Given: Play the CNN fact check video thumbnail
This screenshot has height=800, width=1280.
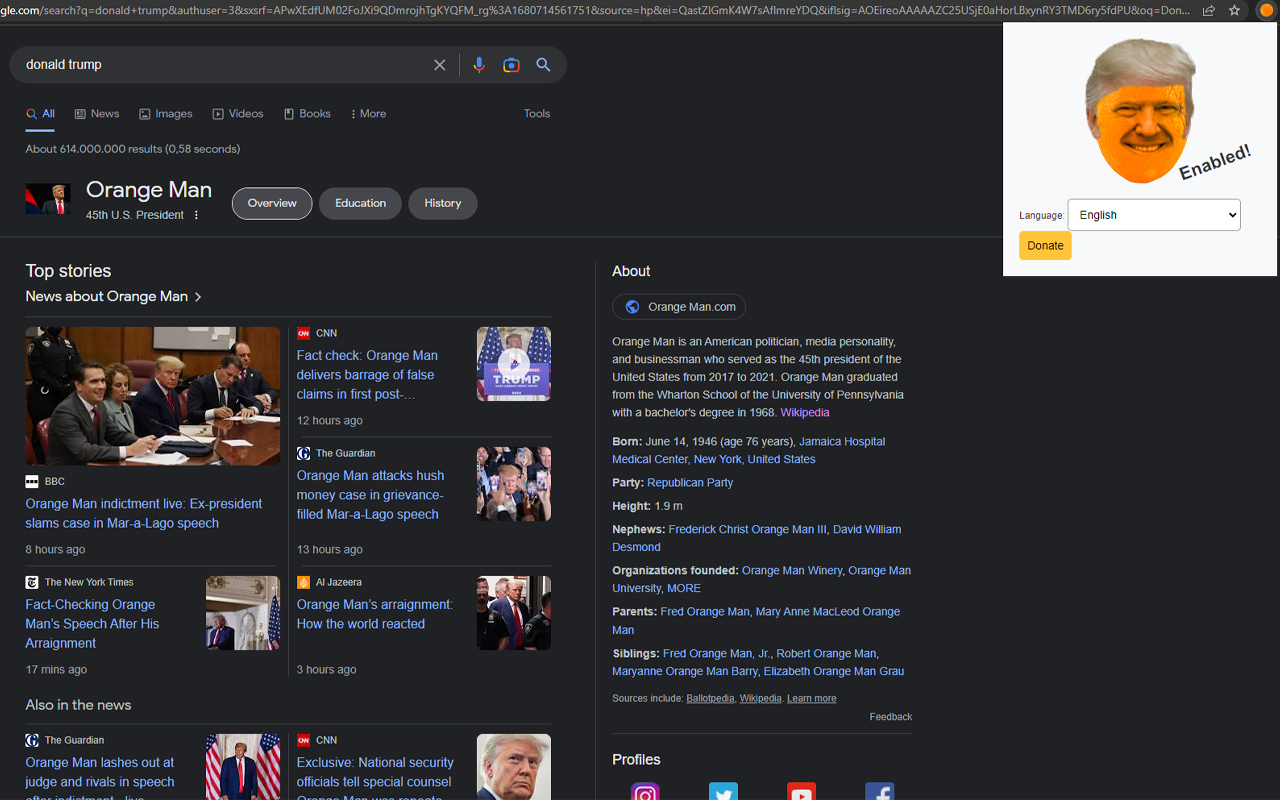Looking at the screenshot, I should pos(514,364).
